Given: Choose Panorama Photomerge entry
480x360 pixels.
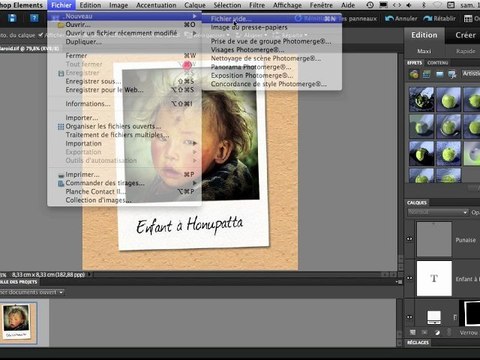Looking at the screenshot, I should coord(251,67).
